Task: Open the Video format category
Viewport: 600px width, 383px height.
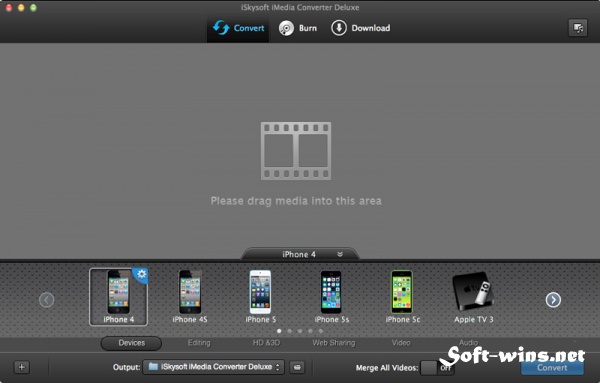Action: pos(401,343)
